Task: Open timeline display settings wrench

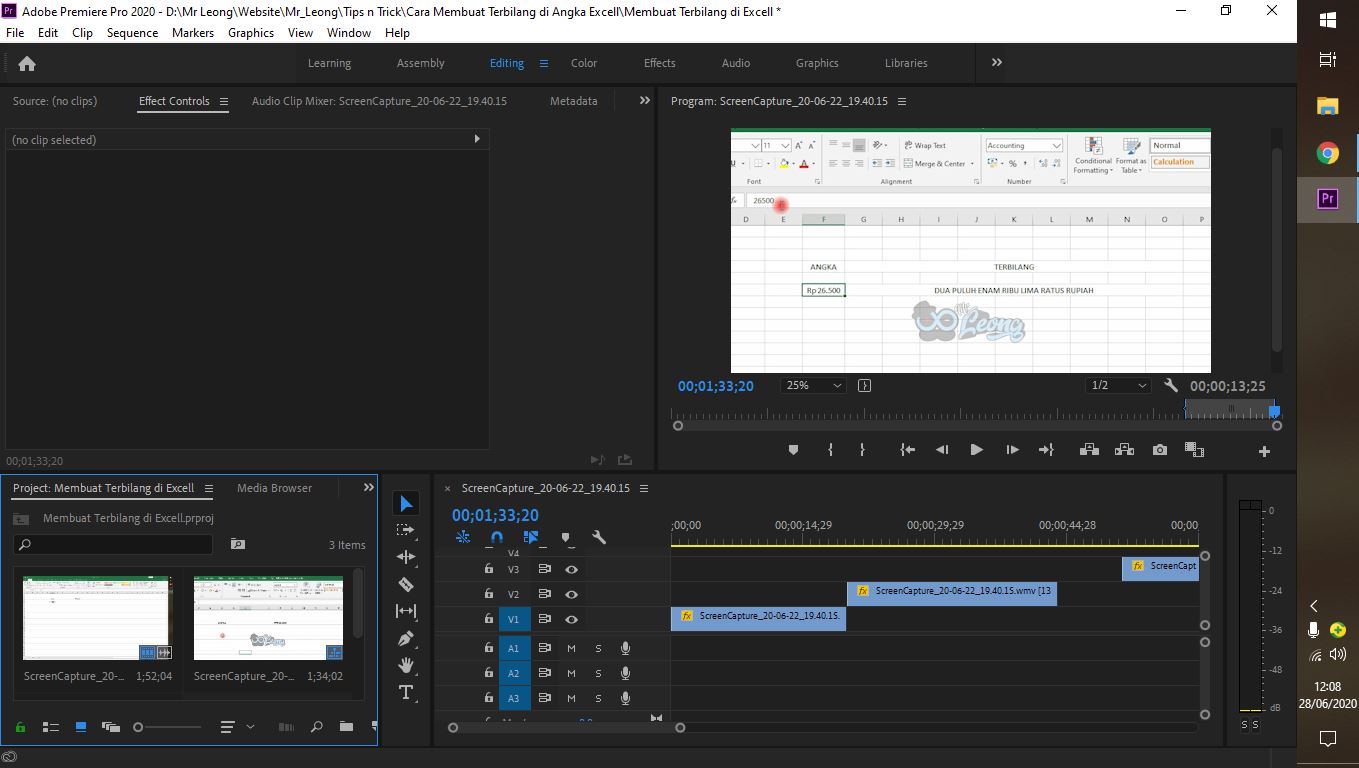Action: point(599,537)
